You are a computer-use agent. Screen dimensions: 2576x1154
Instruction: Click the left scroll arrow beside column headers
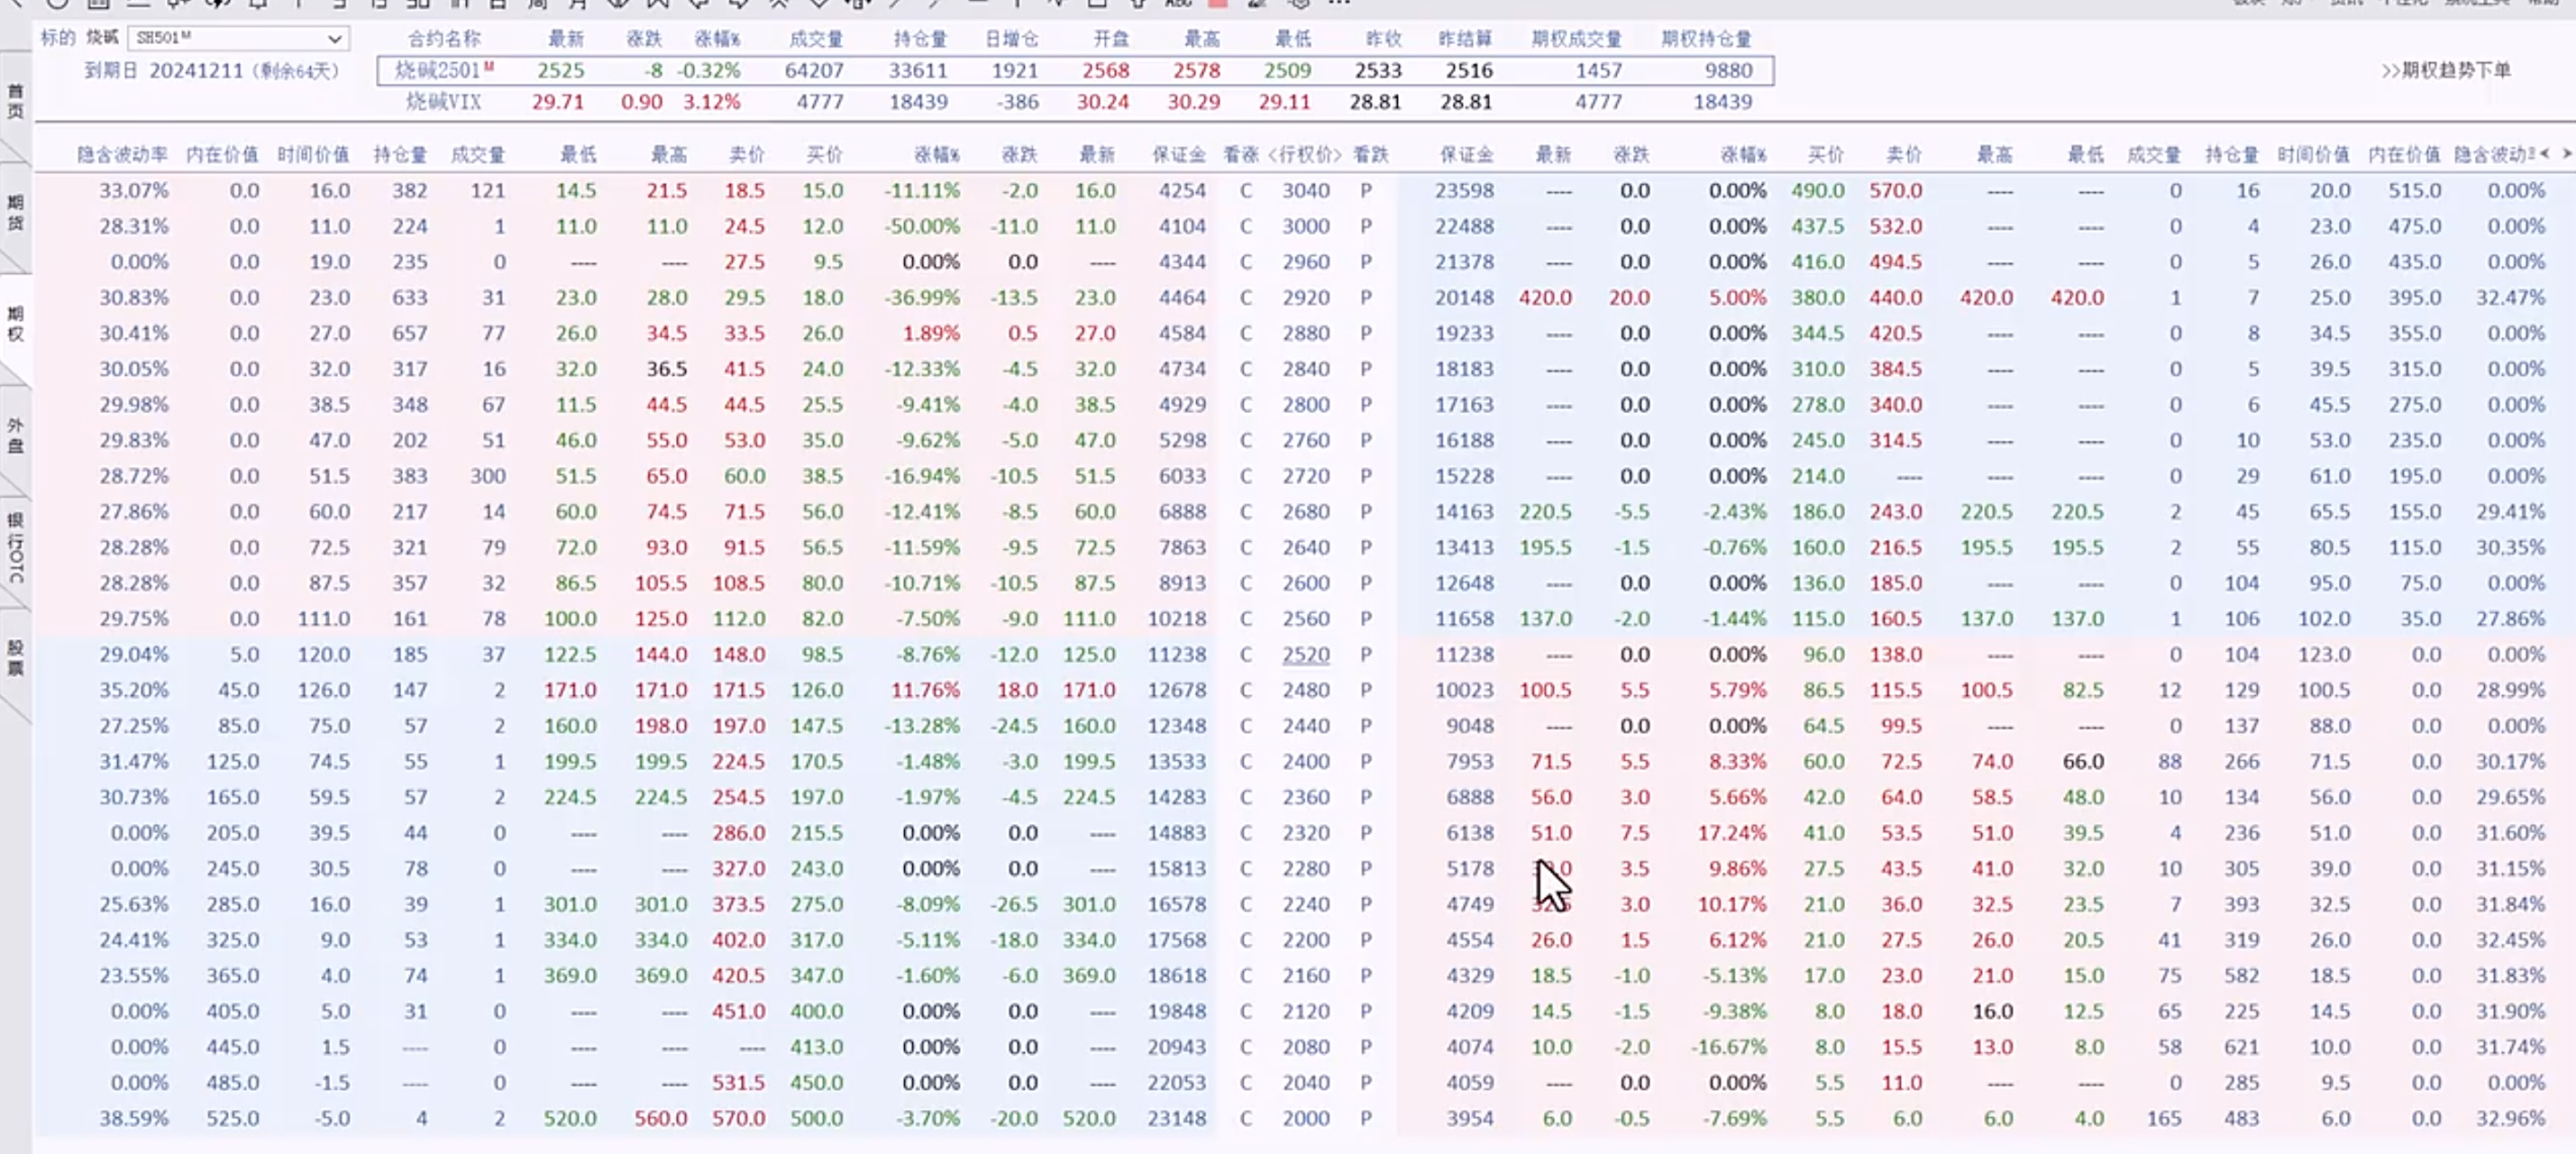2544,153
